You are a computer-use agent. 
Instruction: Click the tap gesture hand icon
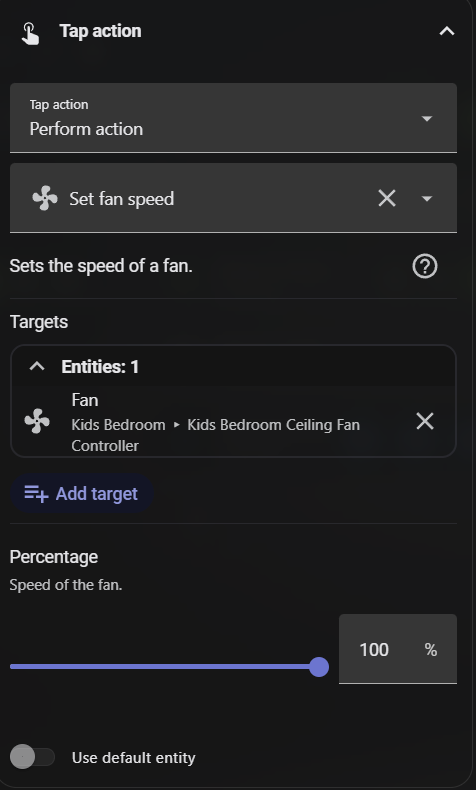(30, 33)
